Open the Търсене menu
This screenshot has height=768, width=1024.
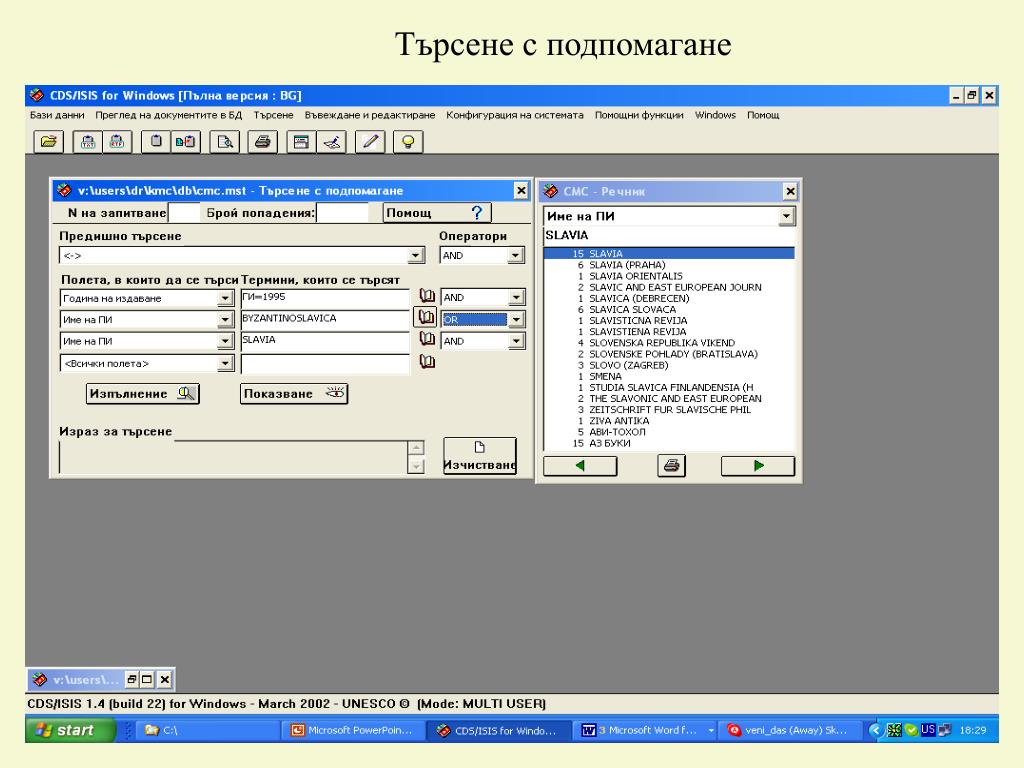273,115
